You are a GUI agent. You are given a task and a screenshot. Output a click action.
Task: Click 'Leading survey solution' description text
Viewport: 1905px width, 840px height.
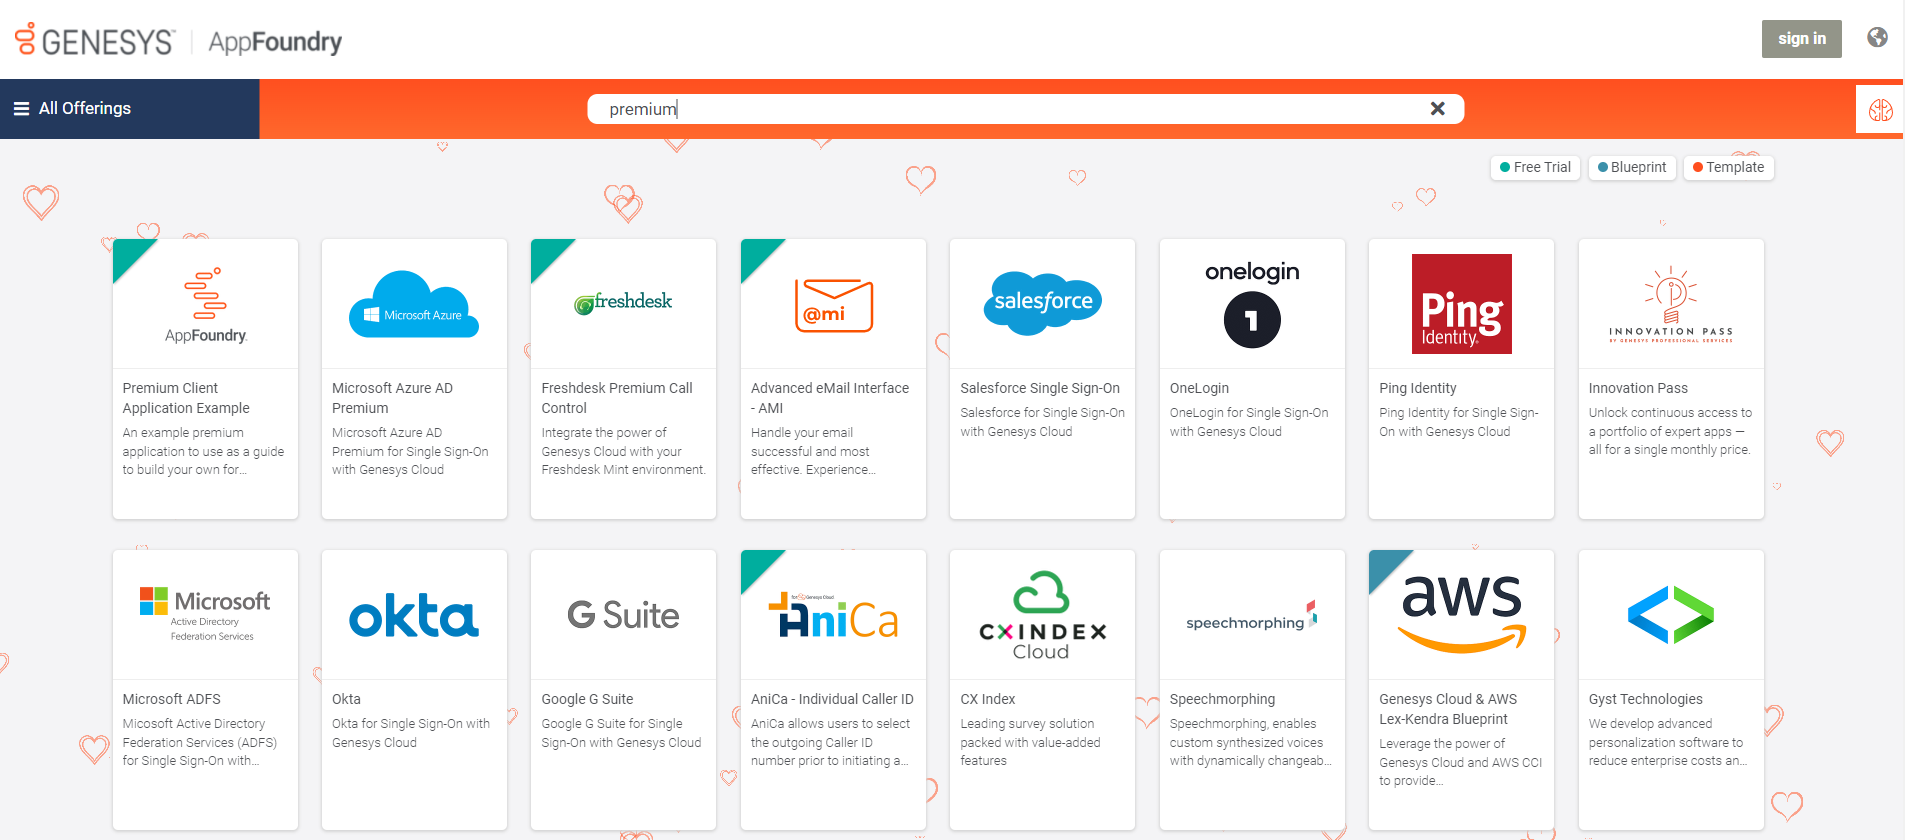pos(1030,742)
